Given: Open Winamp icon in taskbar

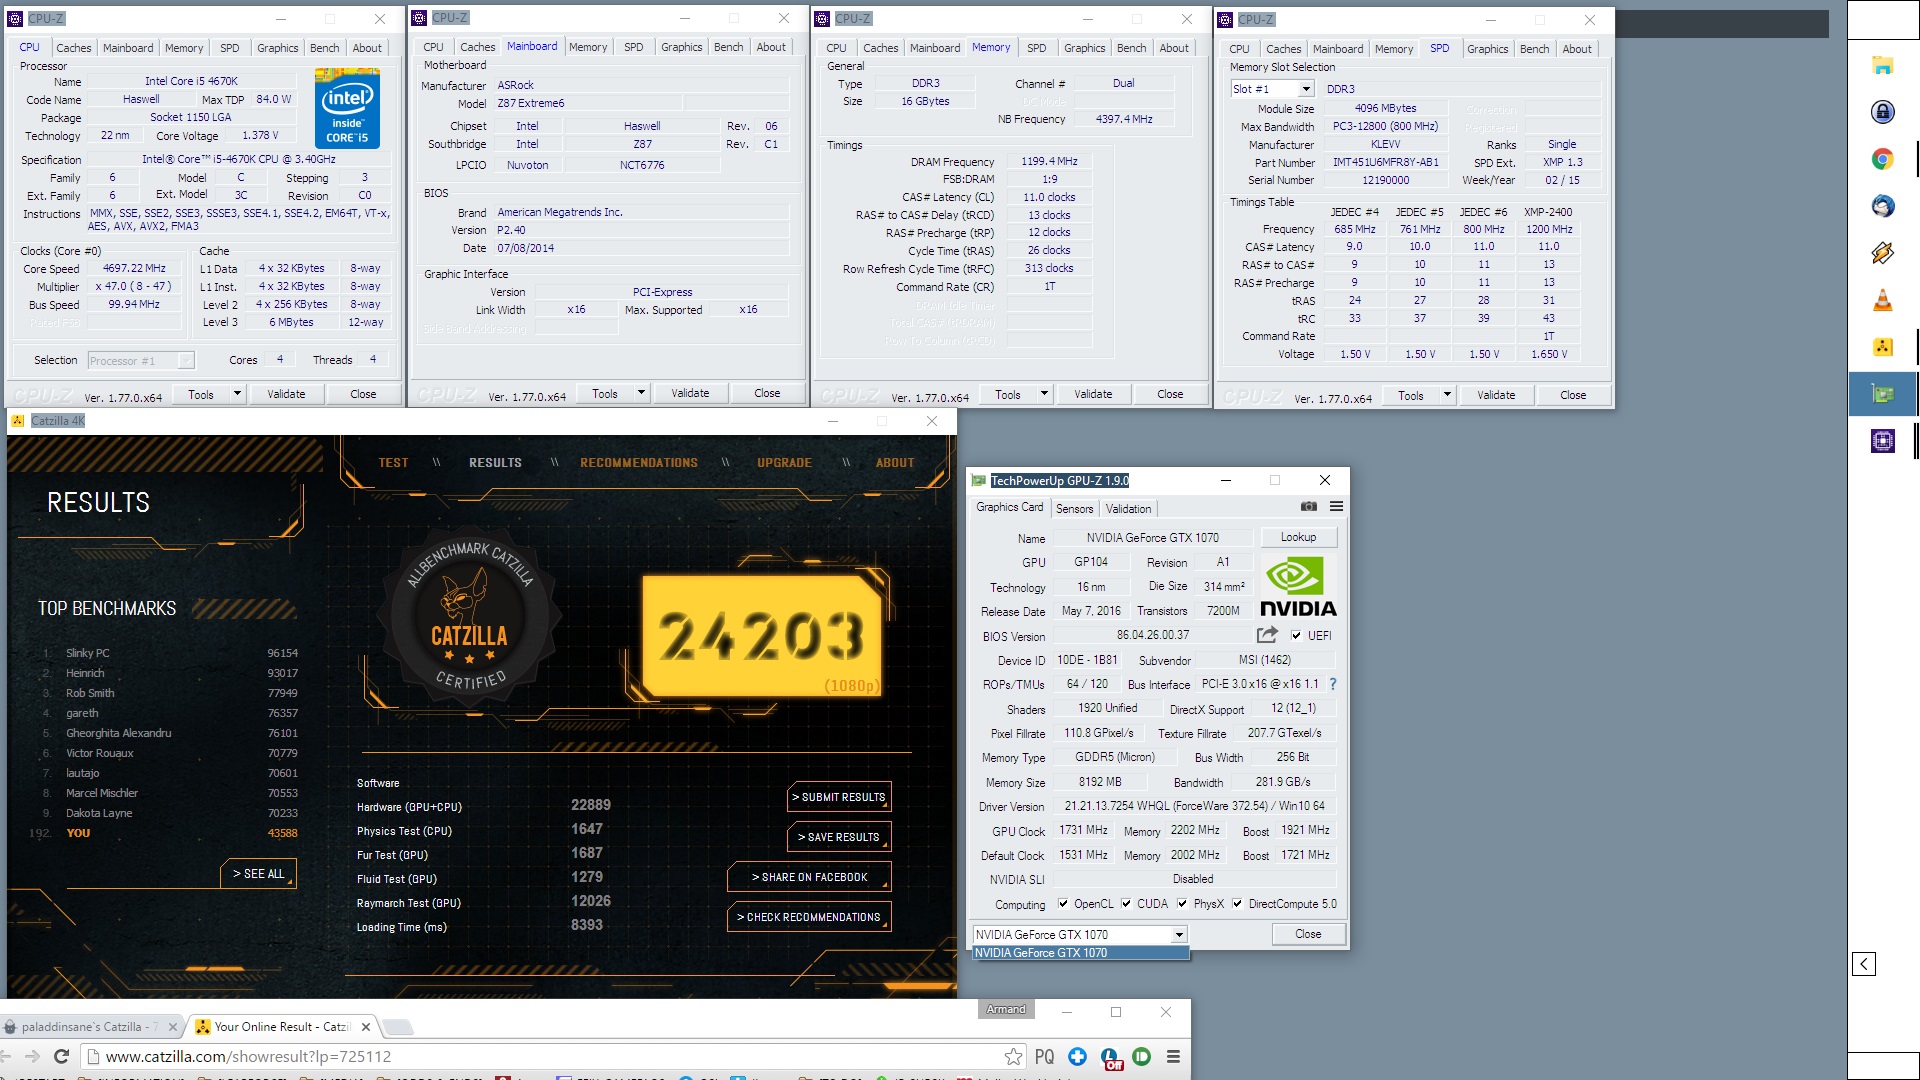Looking at the screenshot, I should click(1882, 253).
